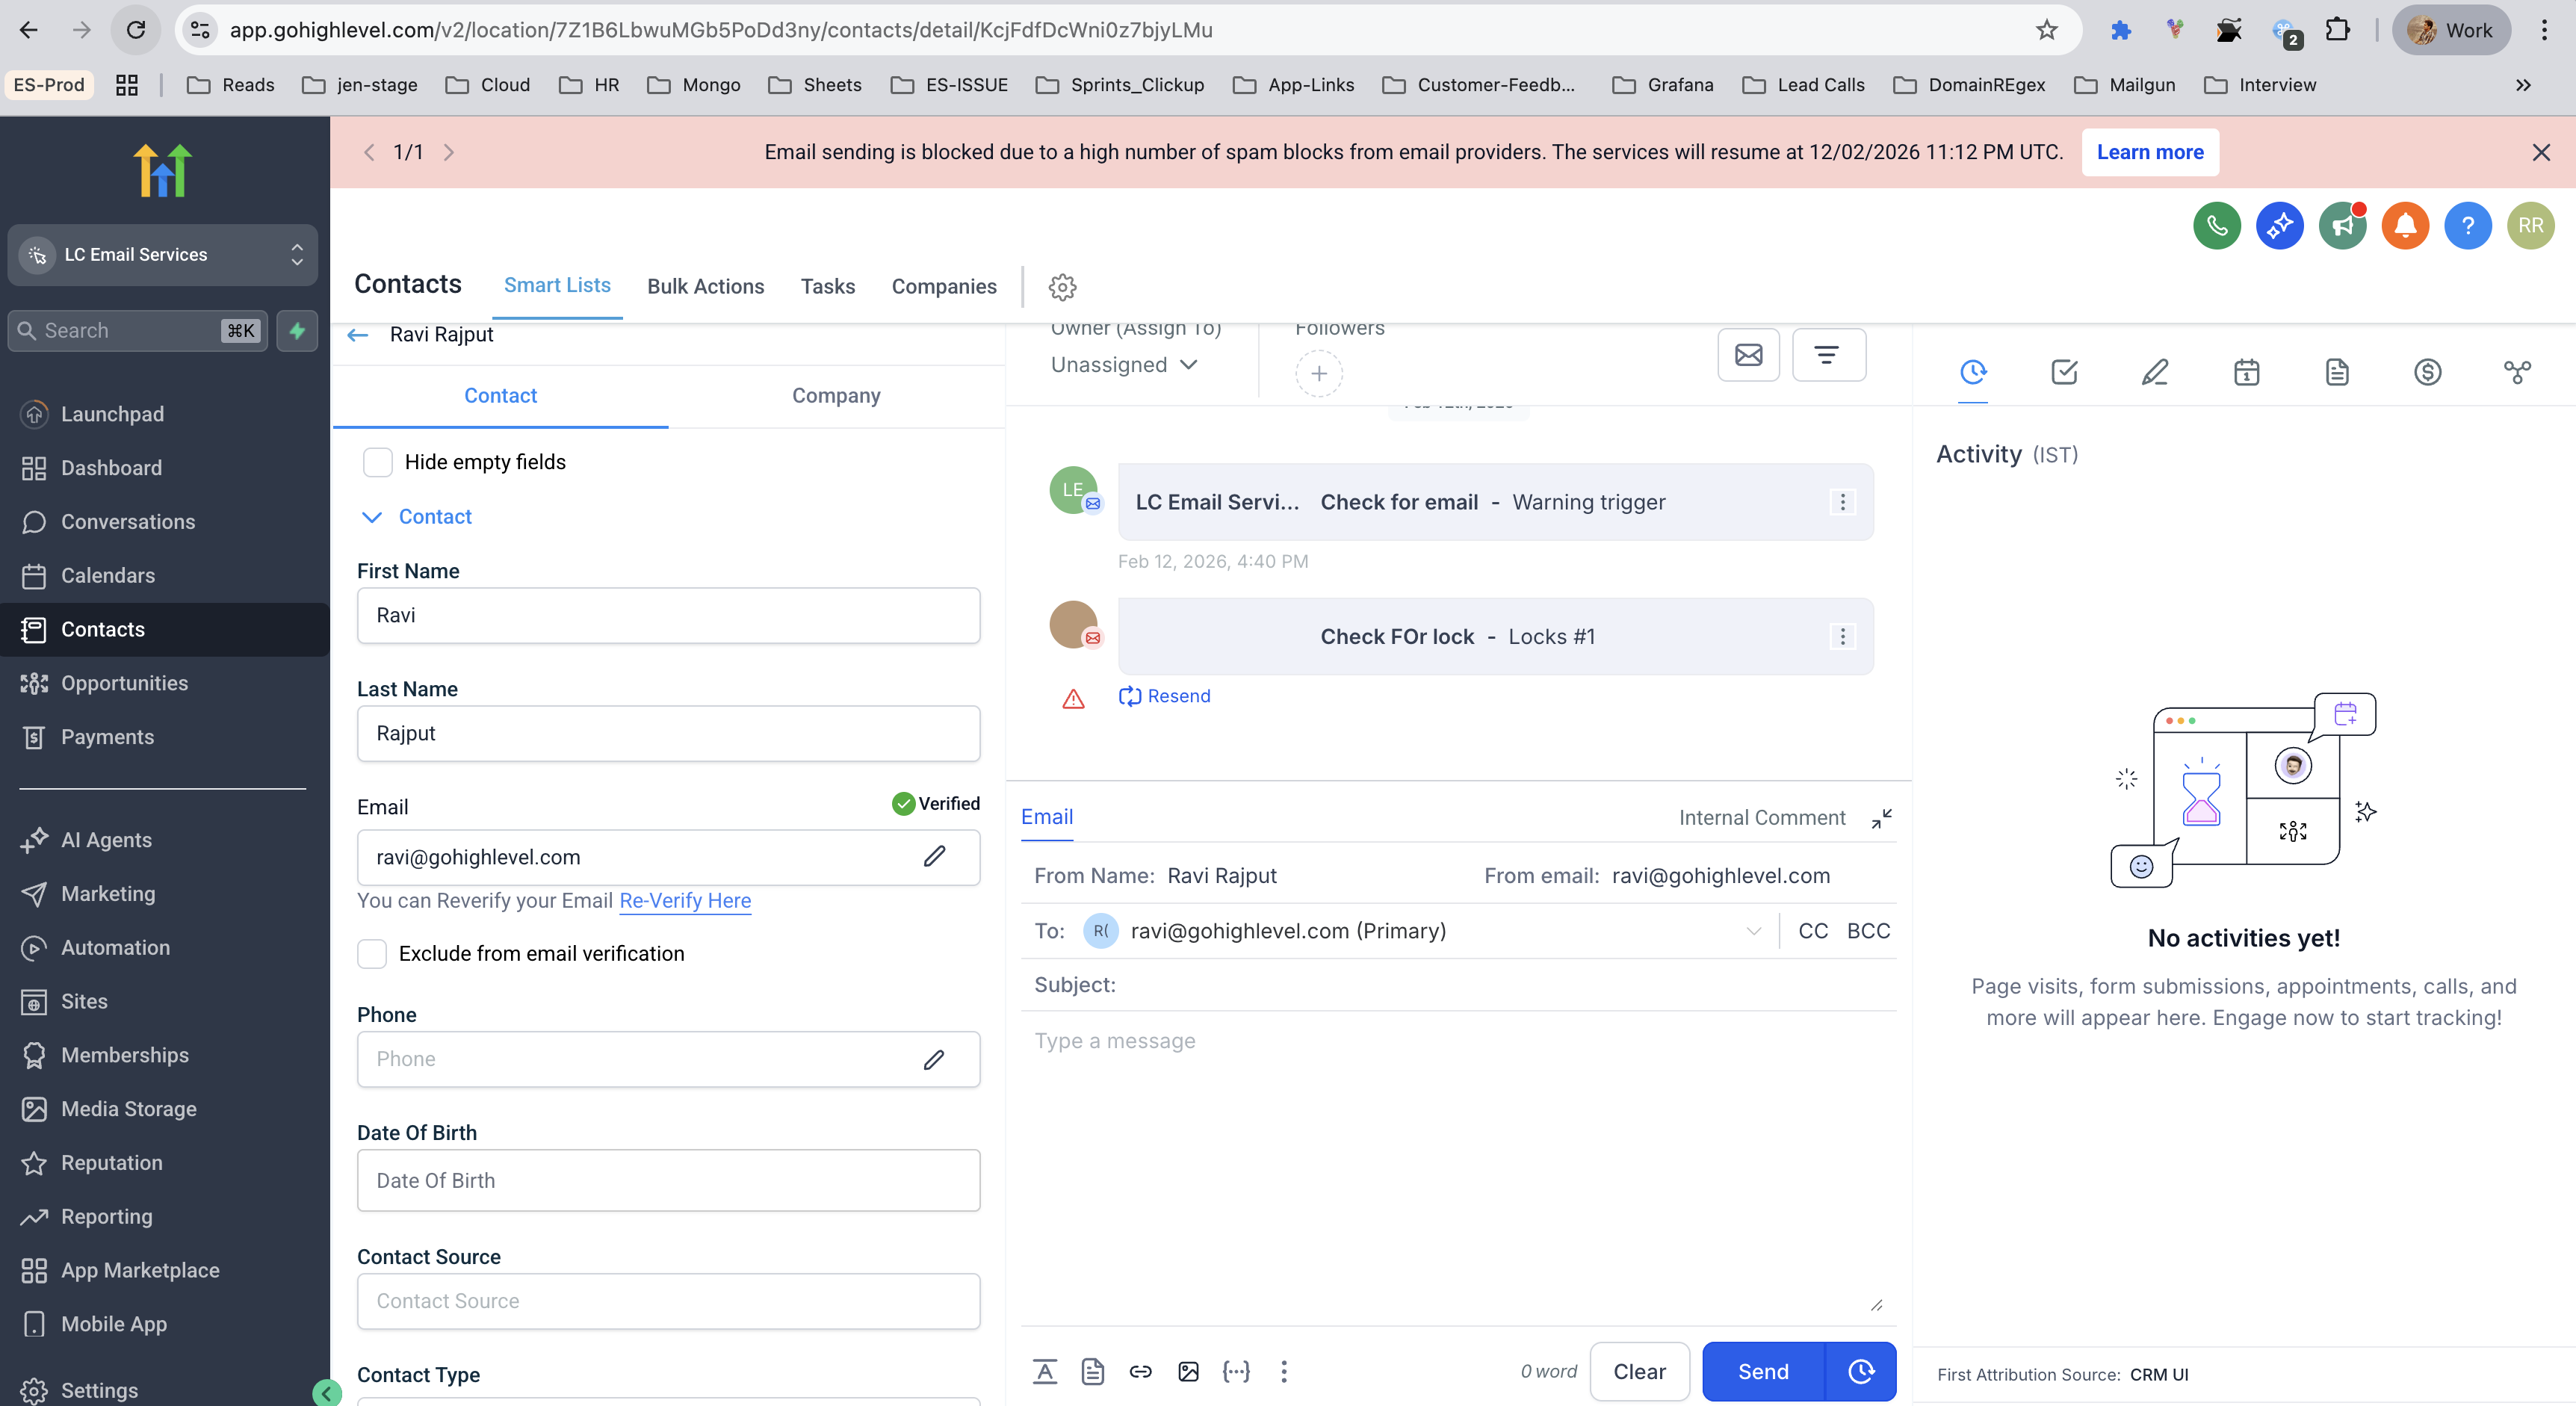Open the Bulk Actions tab

[x=706, y=287]
